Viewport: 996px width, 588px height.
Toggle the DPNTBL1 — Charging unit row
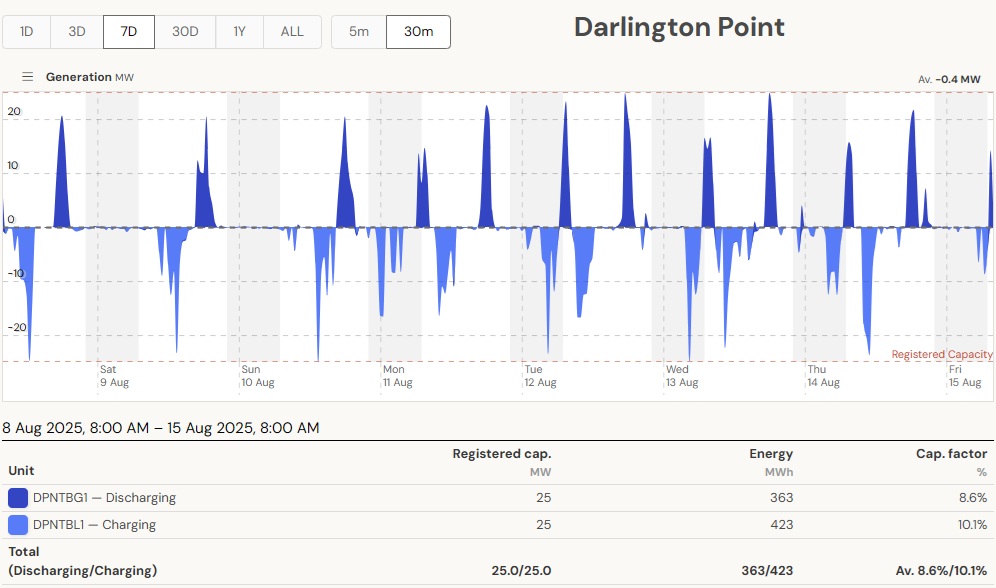(94, 525)
